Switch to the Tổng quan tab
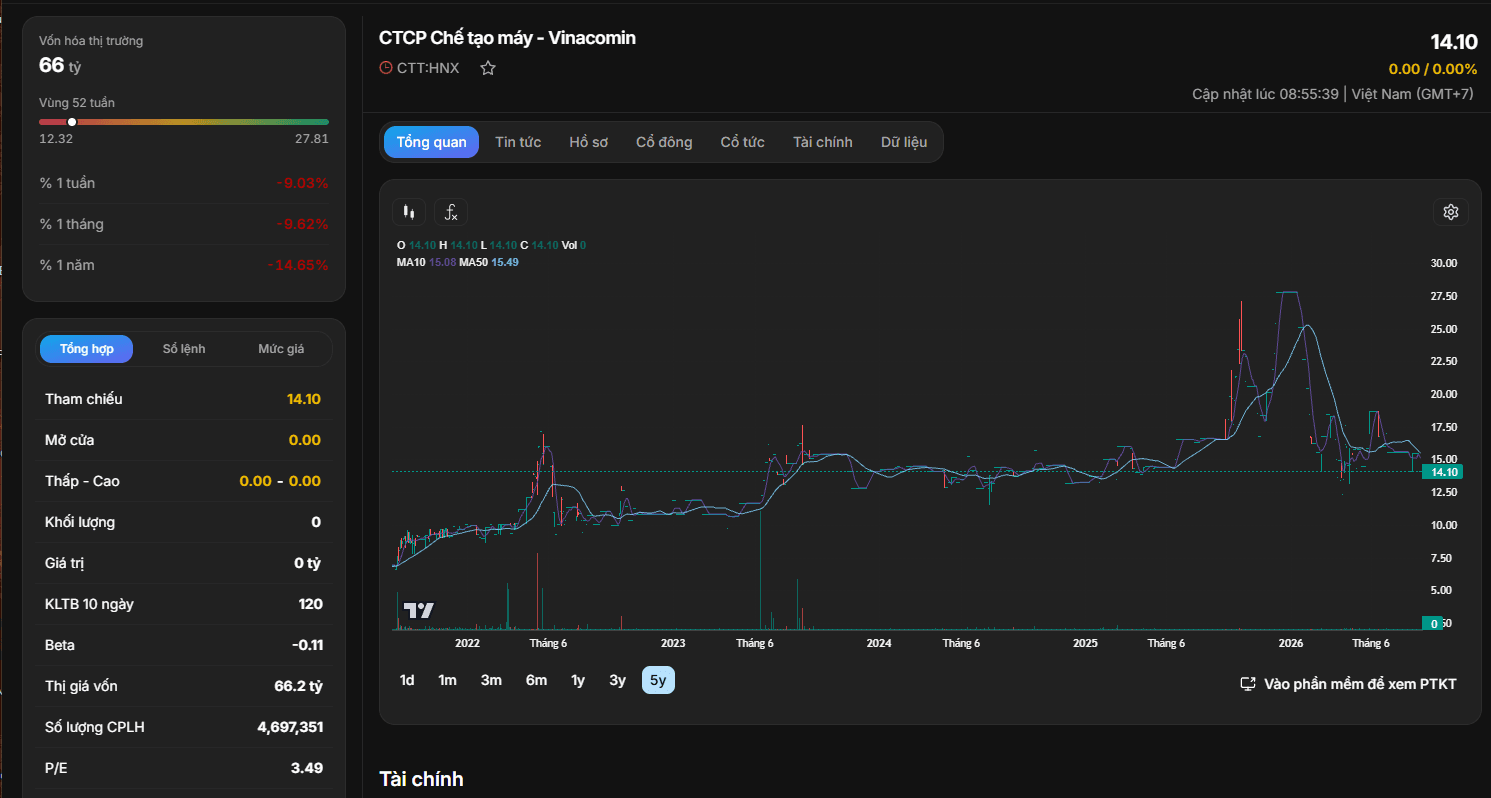 click(431, 142)
